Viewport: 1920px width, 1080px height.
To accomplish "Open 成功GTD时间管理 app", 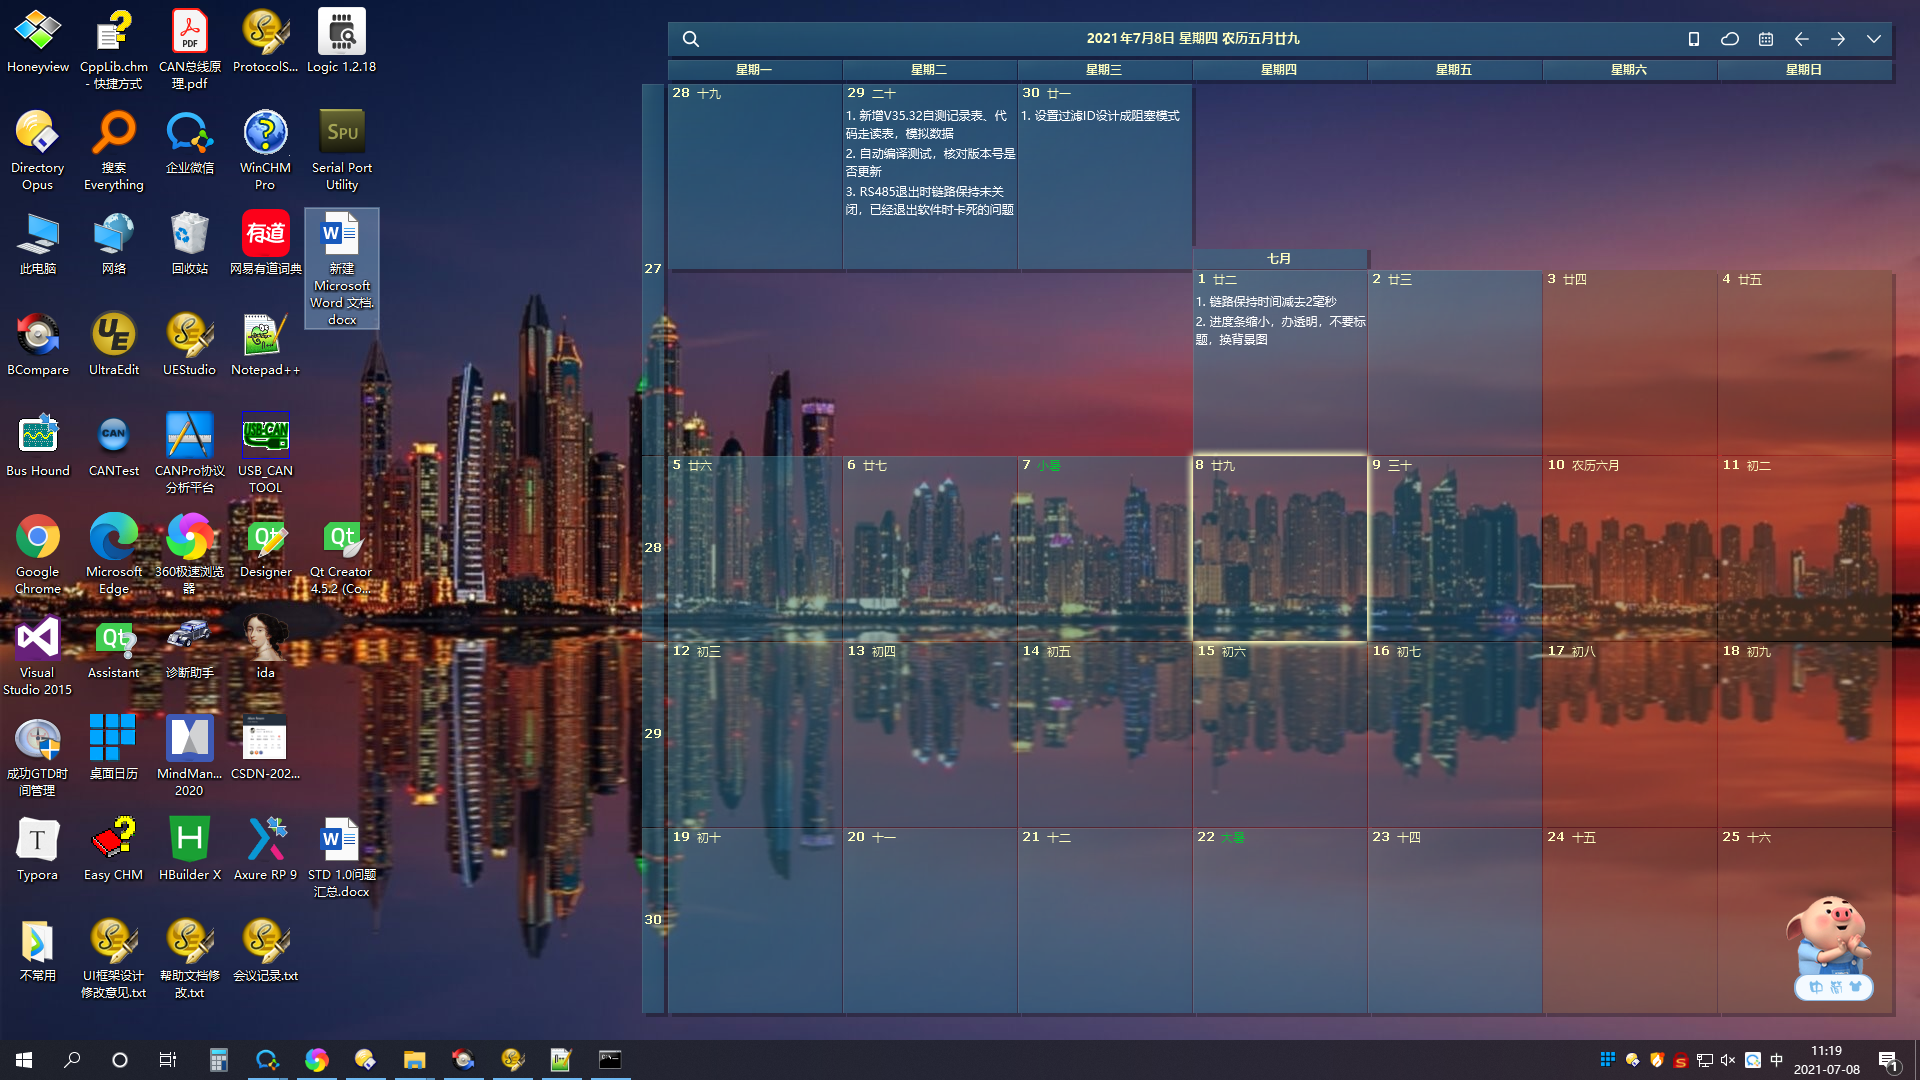I will (x=36, y=746).
